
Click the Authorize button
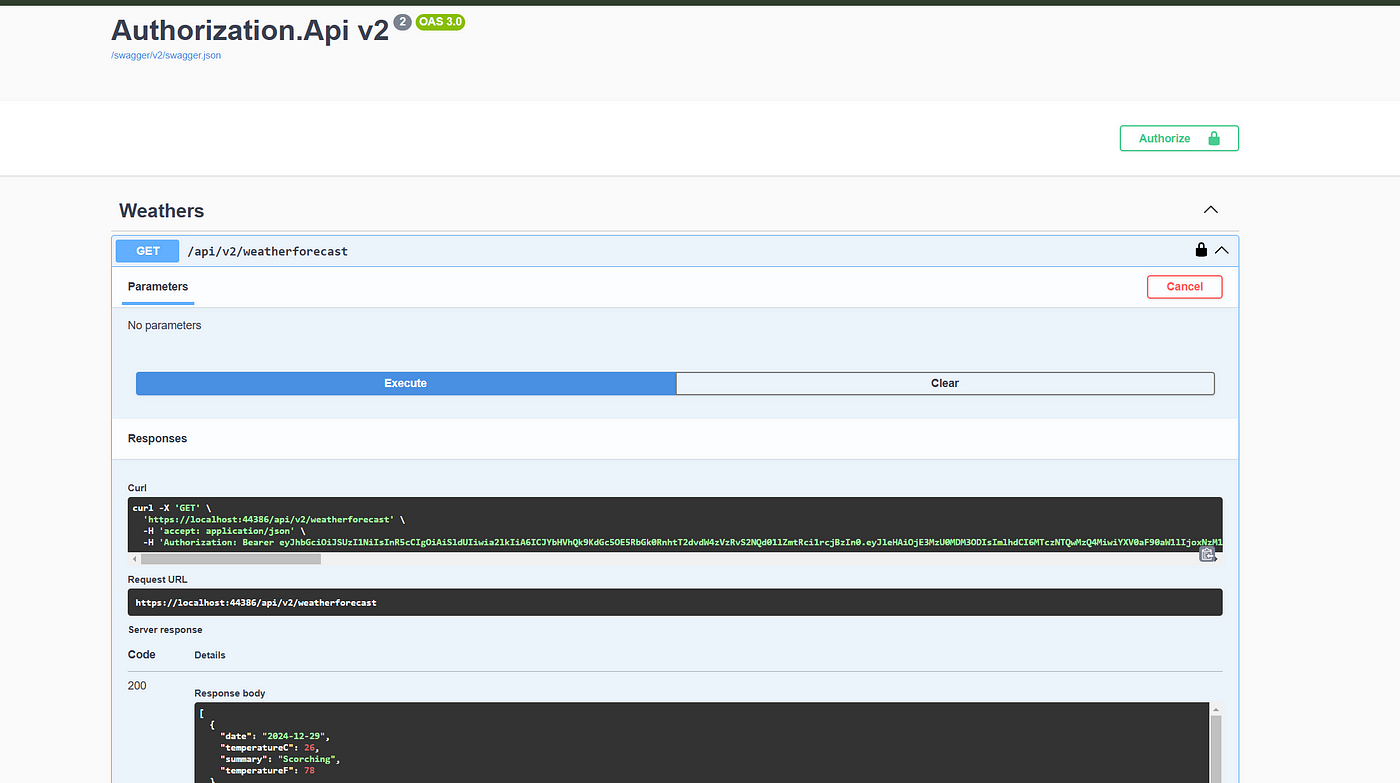[1179, 138]
